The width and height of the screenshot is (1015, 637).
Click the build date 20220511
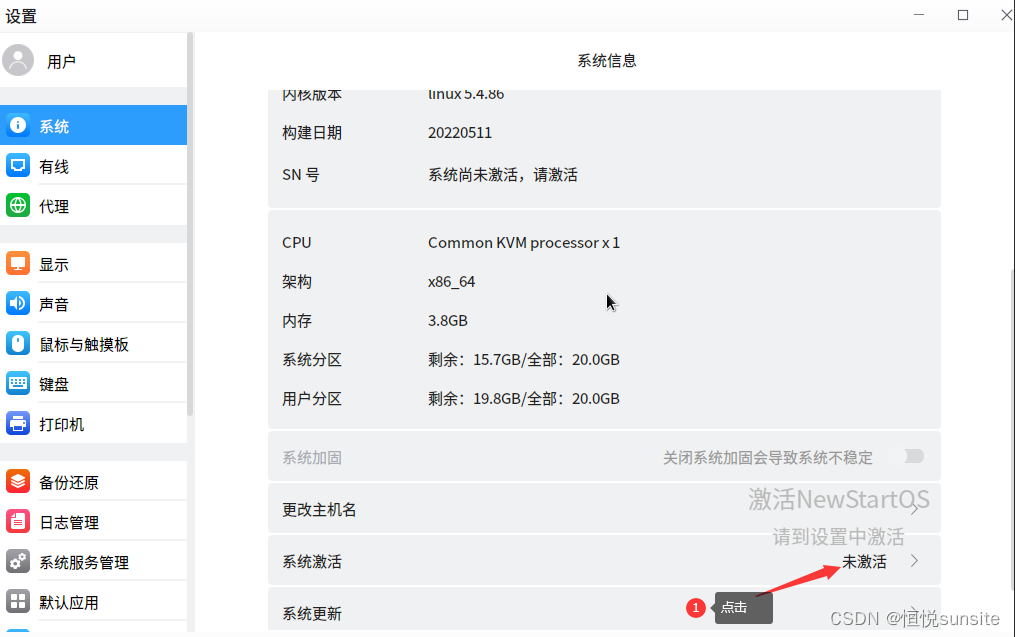460,133
